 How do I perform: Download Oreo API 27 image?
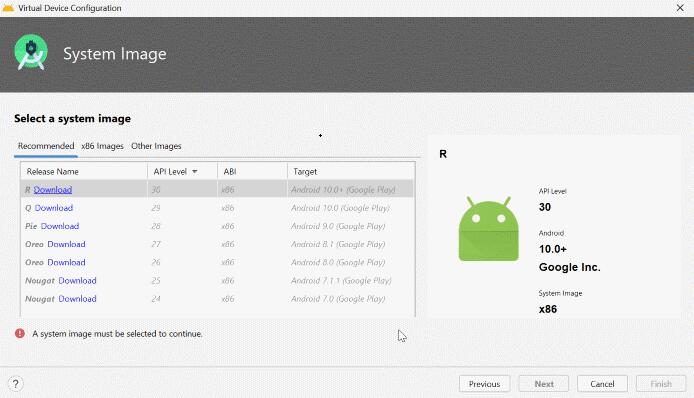coord(66,244)
